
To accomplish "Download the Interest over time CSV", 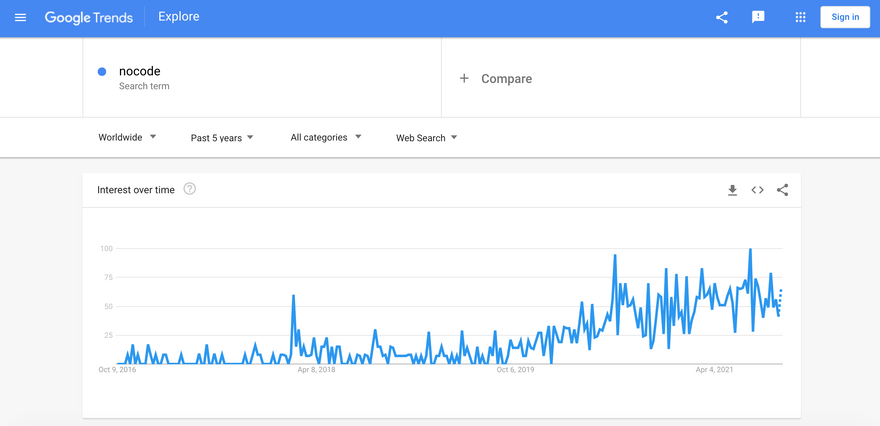I will (x=732, y=190).
